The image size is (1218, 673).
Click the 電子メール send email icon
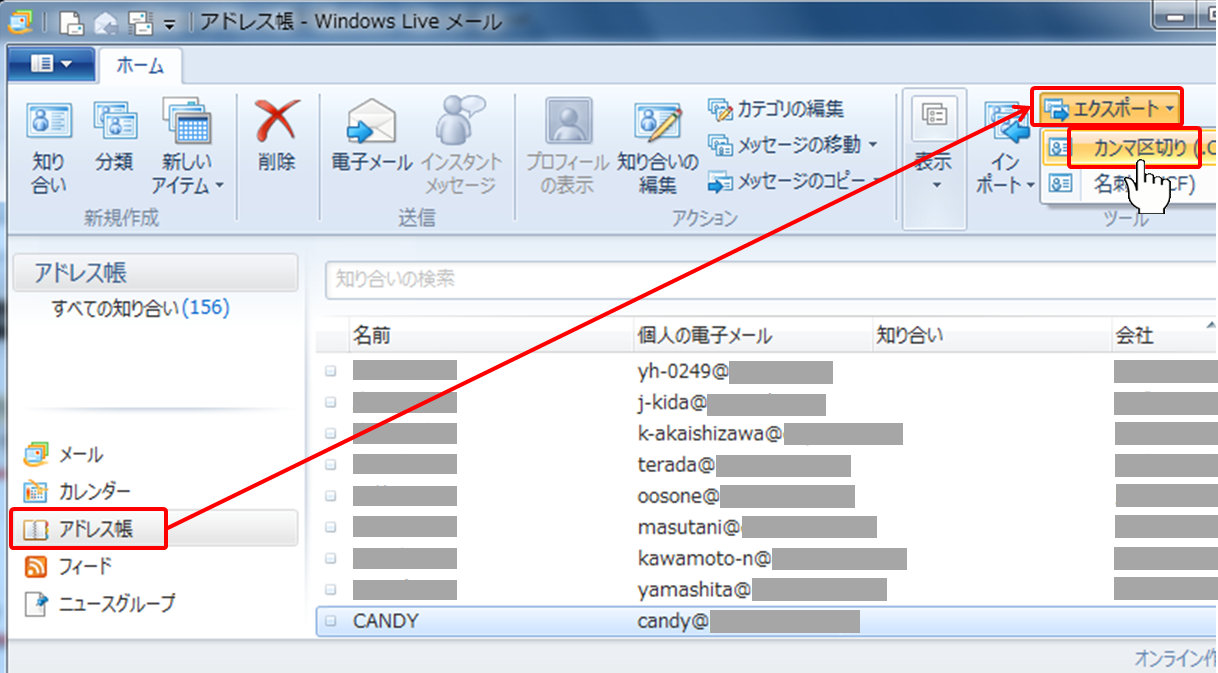[371, 124]
